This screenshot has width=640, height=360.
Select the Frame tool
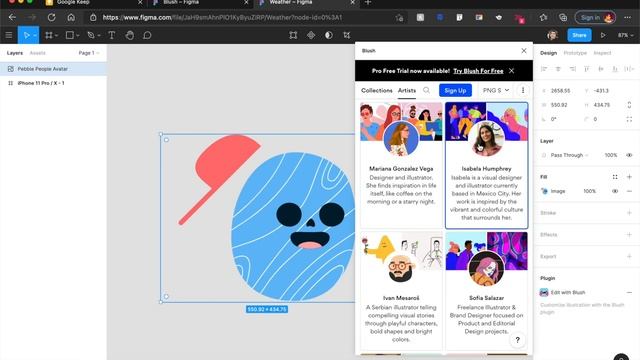click(x=49, y=35)
